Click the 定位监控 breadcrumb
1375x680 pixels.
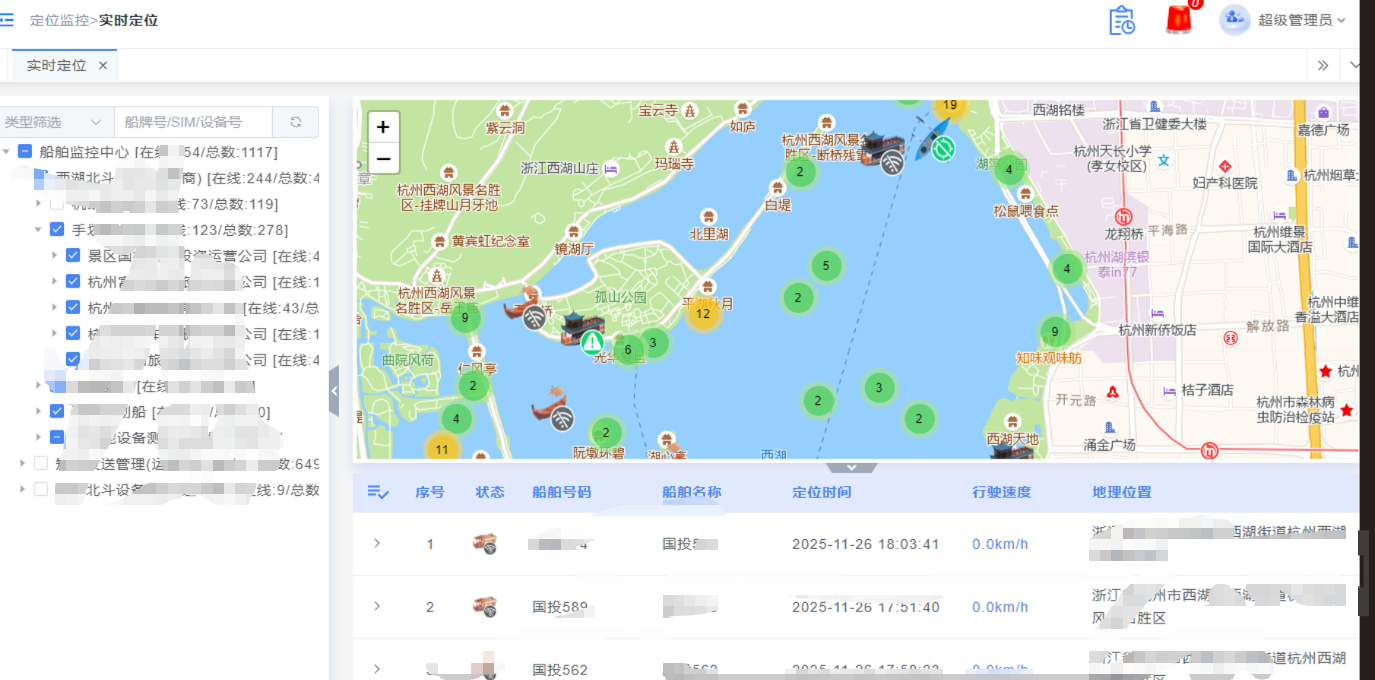59,20
